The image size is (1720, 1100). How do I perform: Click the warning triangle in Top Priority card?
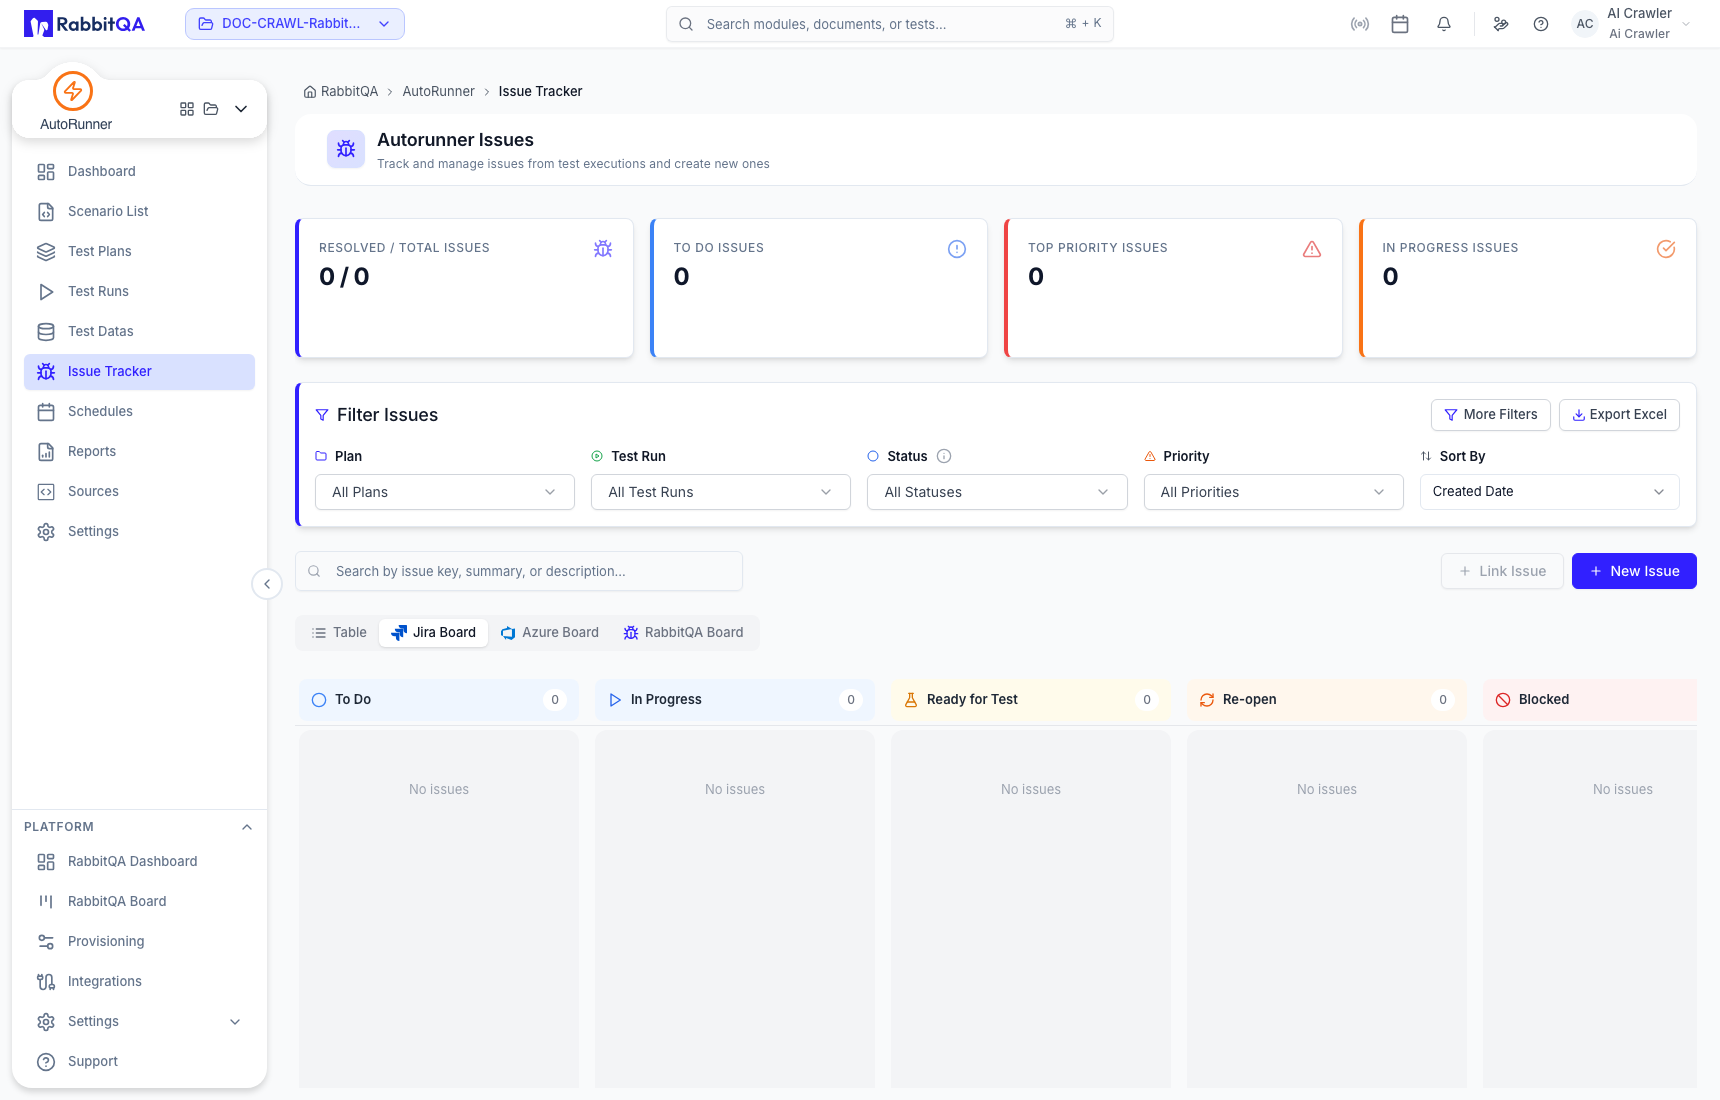tap(1312, 249)
